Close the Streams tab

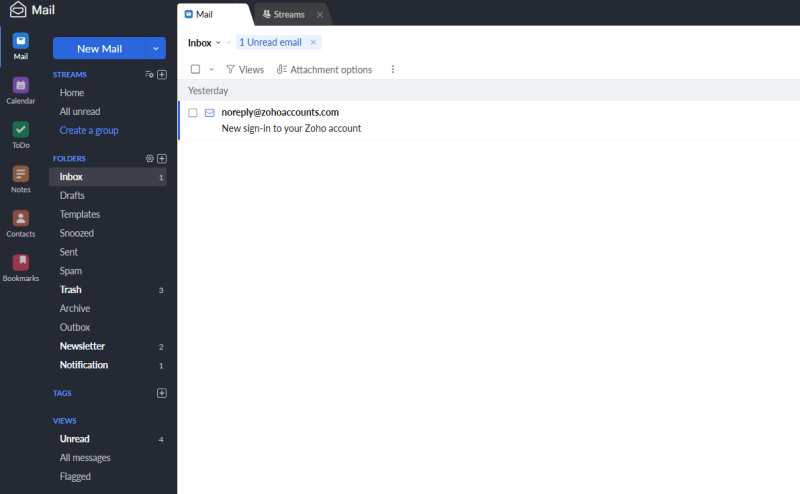(x=320, y=14)
